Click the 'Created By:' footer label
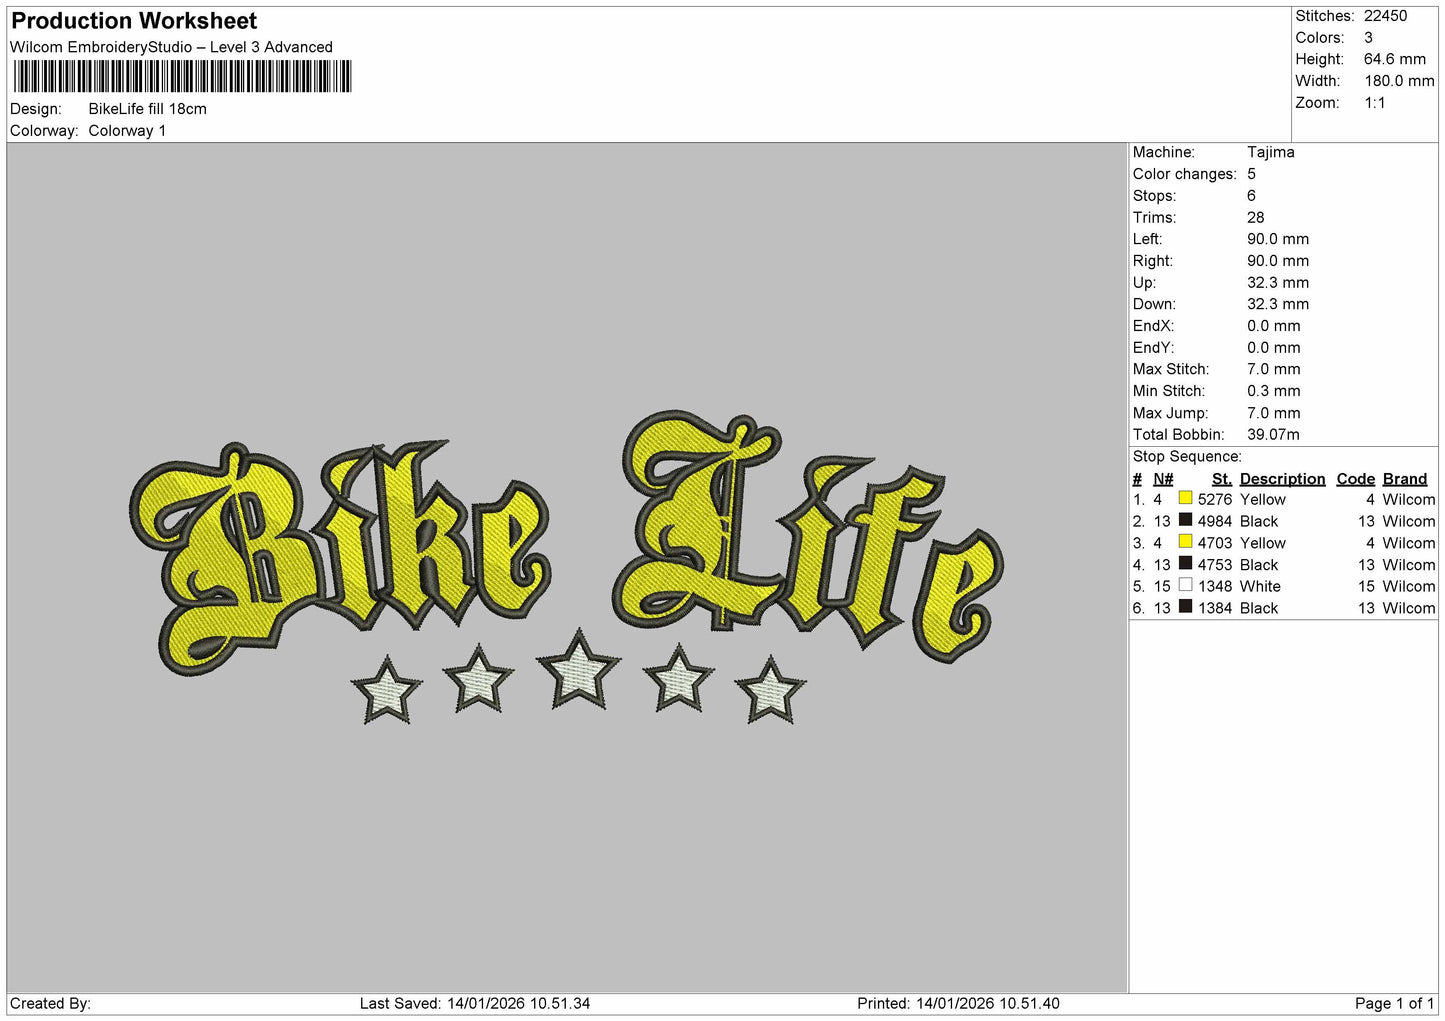1445x1021 pixels. [x=50, y=1003]
